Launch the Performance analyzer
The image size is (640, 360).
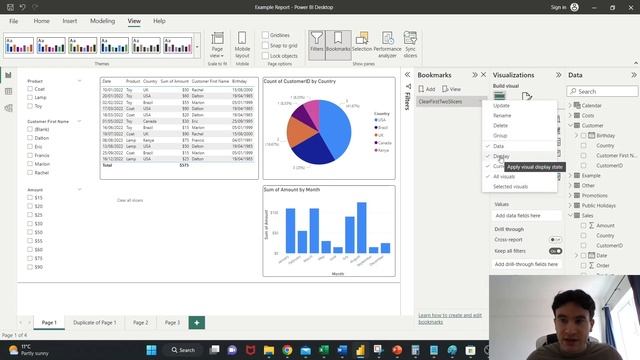coord(387,45)
